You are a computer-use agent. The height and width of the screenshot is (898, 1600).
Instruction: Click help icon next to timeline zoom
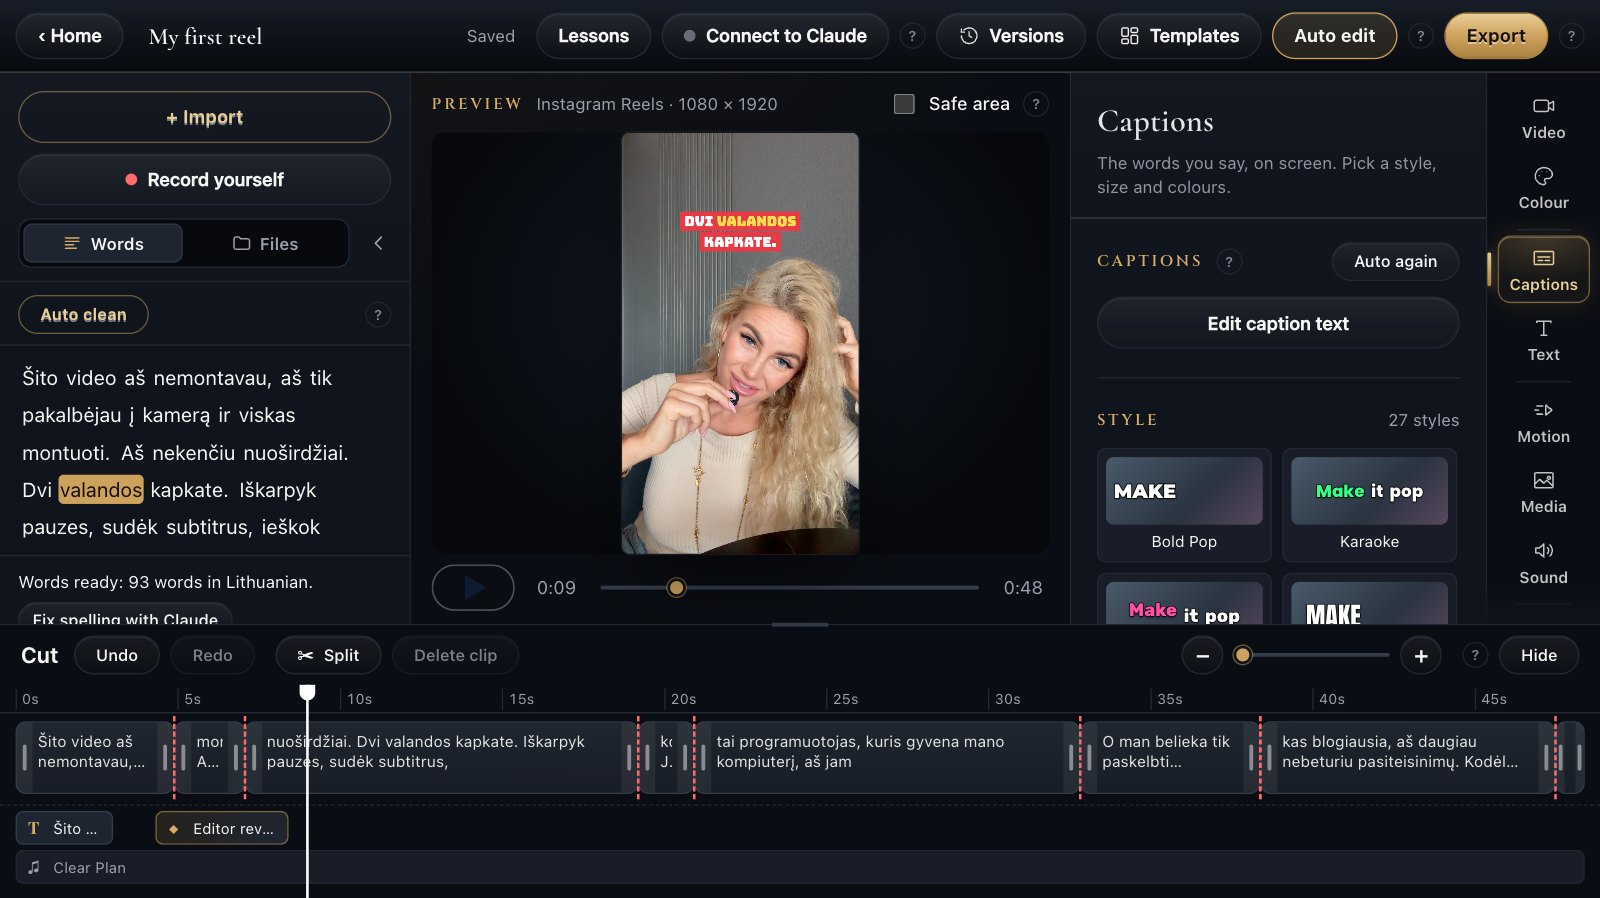(x=1474, y=656)
